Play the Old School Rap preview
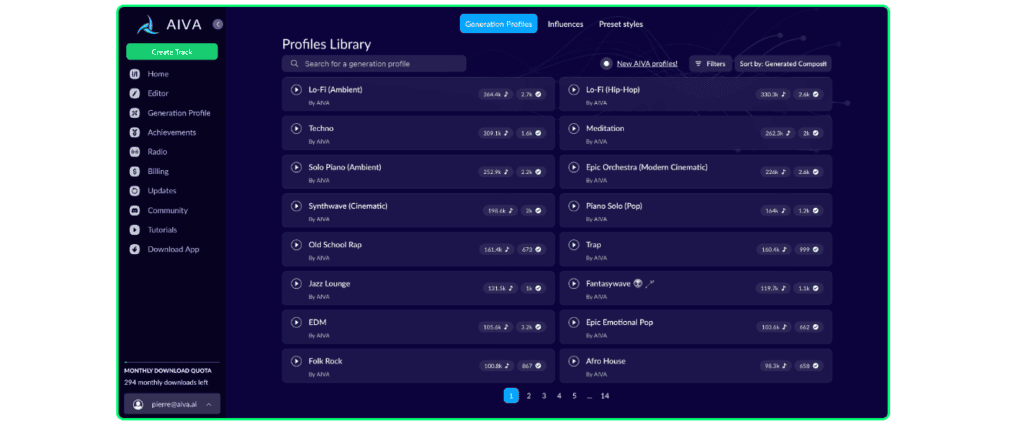 pos(296,245)
